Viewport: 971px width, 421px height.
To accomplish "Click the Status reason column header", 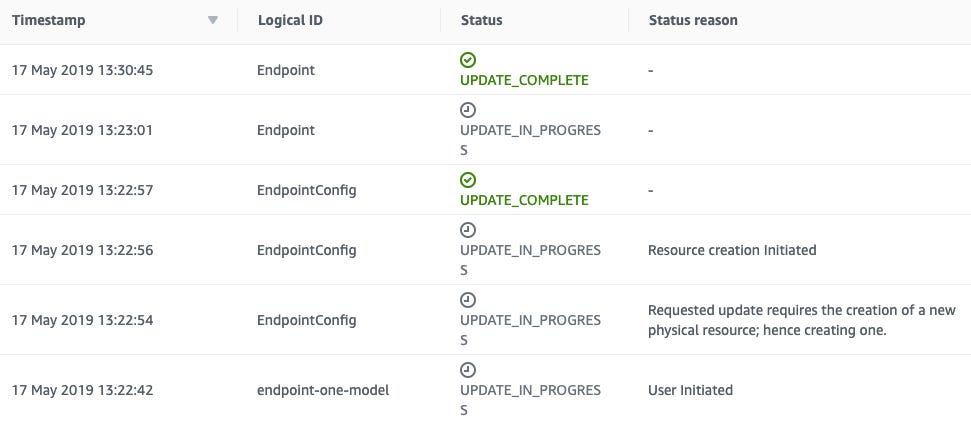I will tap(693, 20).
